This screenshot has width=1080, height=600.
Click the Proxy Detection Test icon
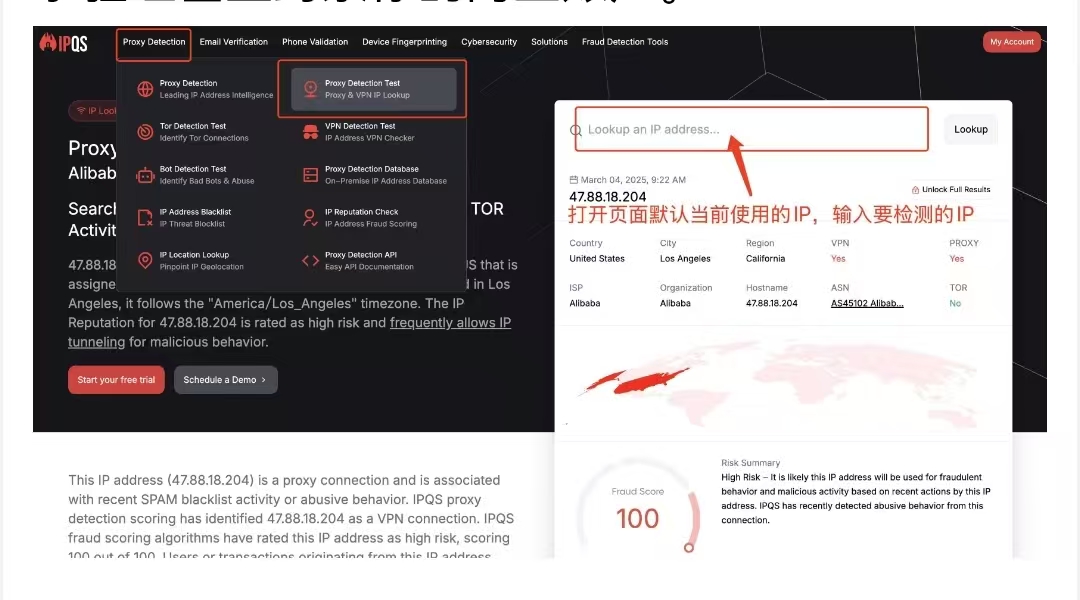click(310, 89)
